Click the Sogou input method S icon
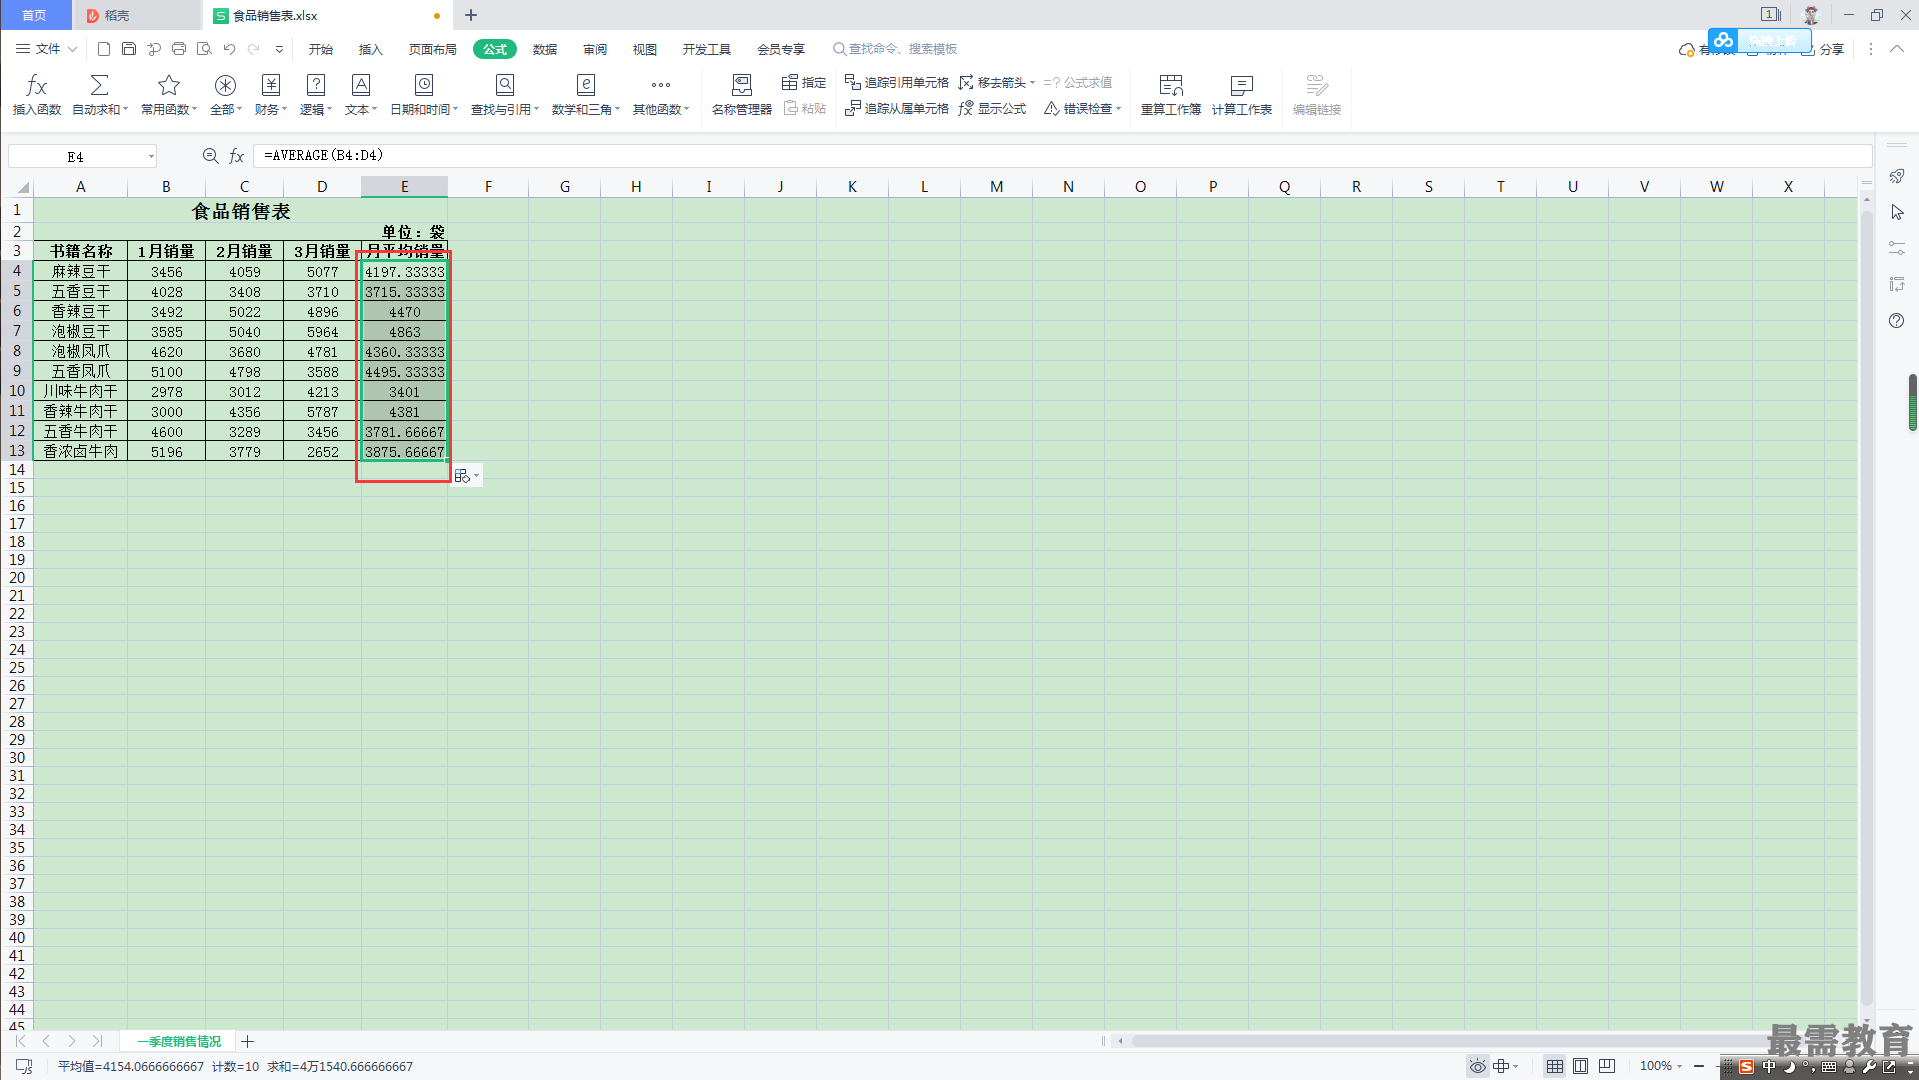 (1746, 1067)
